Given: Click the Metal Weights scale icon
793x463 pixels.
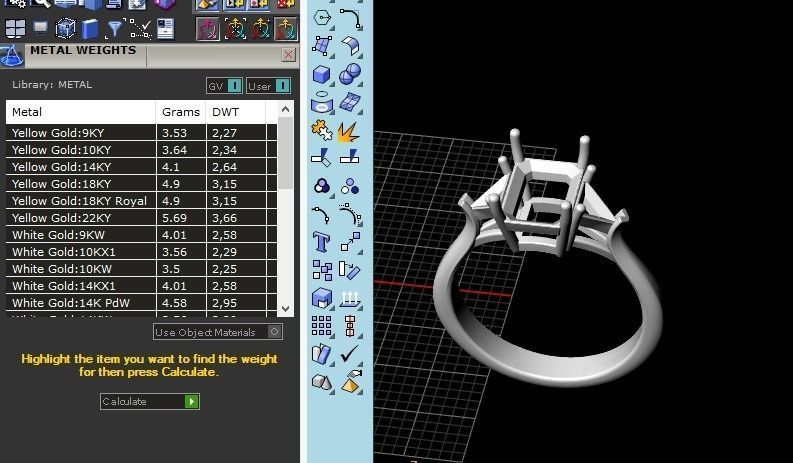Looking at the screenshot, I should pyautogui.click(x=12, y=56).
